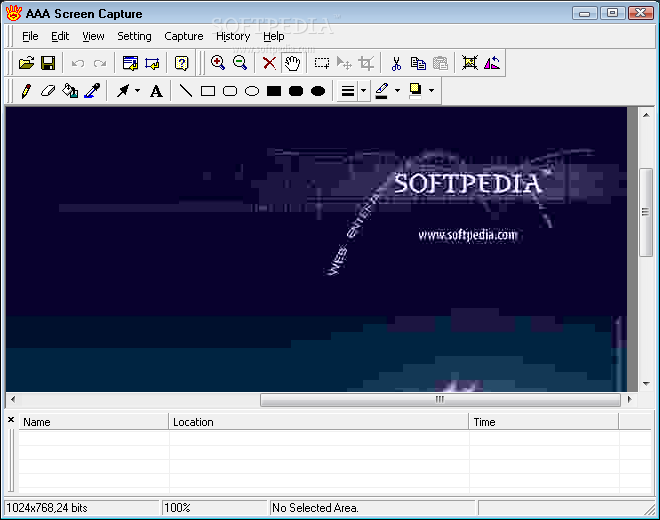This screenshot has height=520, width=660.
Task: Open the Help menu
Action: (274, 36)
